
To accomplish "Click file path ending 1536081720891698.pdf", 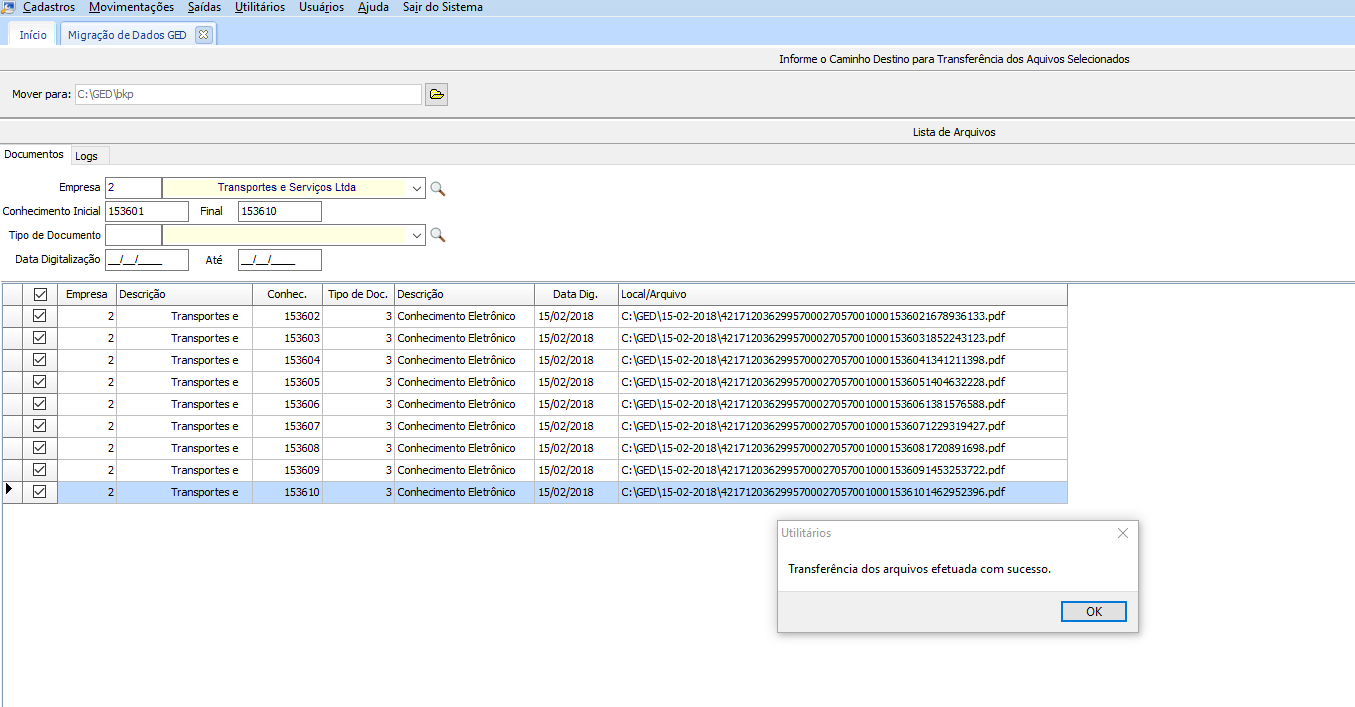I will point(813,448).
